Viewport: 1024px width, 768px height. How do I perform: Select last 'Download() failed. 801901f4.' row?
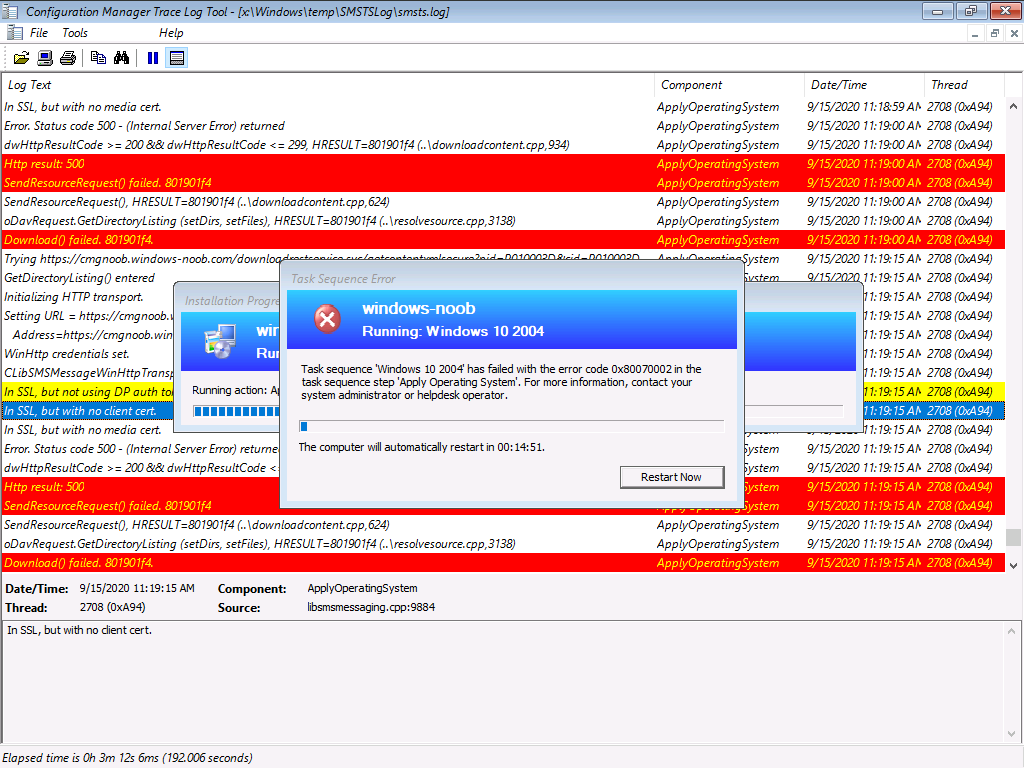(x=503, y=563)
